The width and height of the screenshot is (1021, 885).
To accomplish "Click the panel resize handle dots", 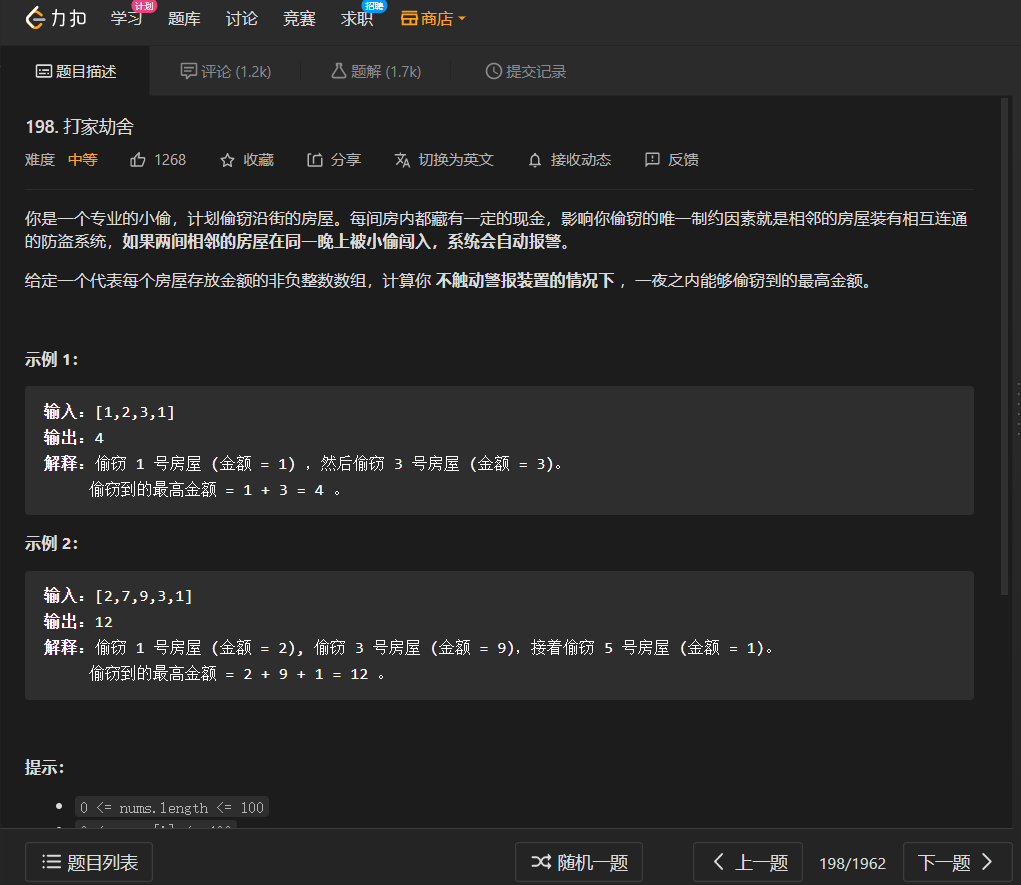I will coord(1018,410).
